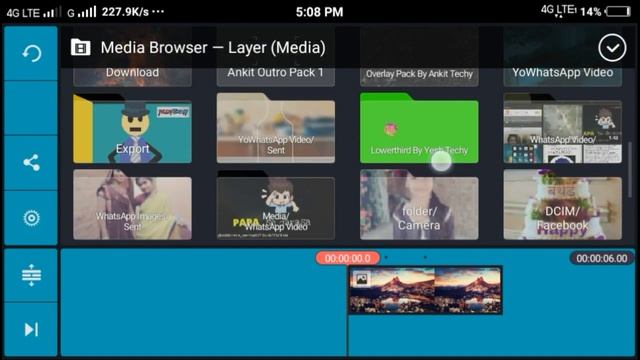Screen dimensions: 640x360
Task: Open the share icon in the sidebar
Action: coord(31,162)
